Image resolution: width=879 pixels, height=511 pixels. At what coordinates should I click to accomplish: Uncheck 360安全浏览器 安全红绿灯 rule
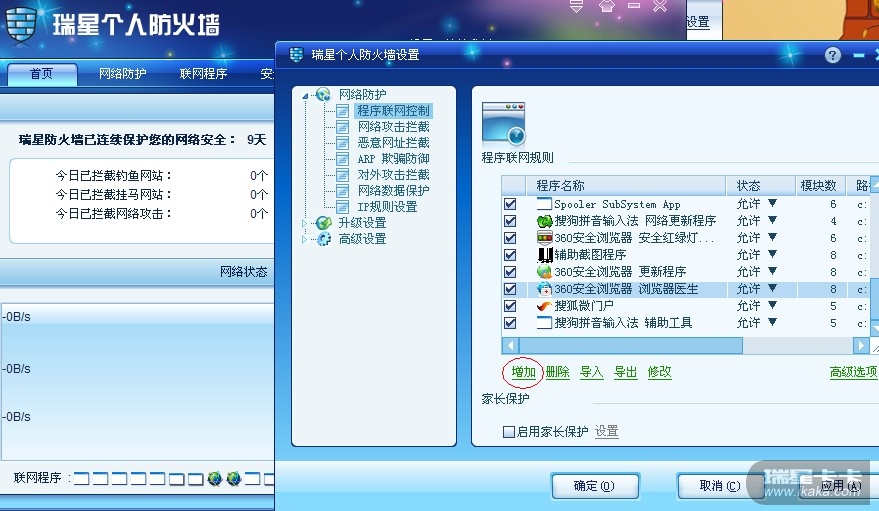(510, 238)
